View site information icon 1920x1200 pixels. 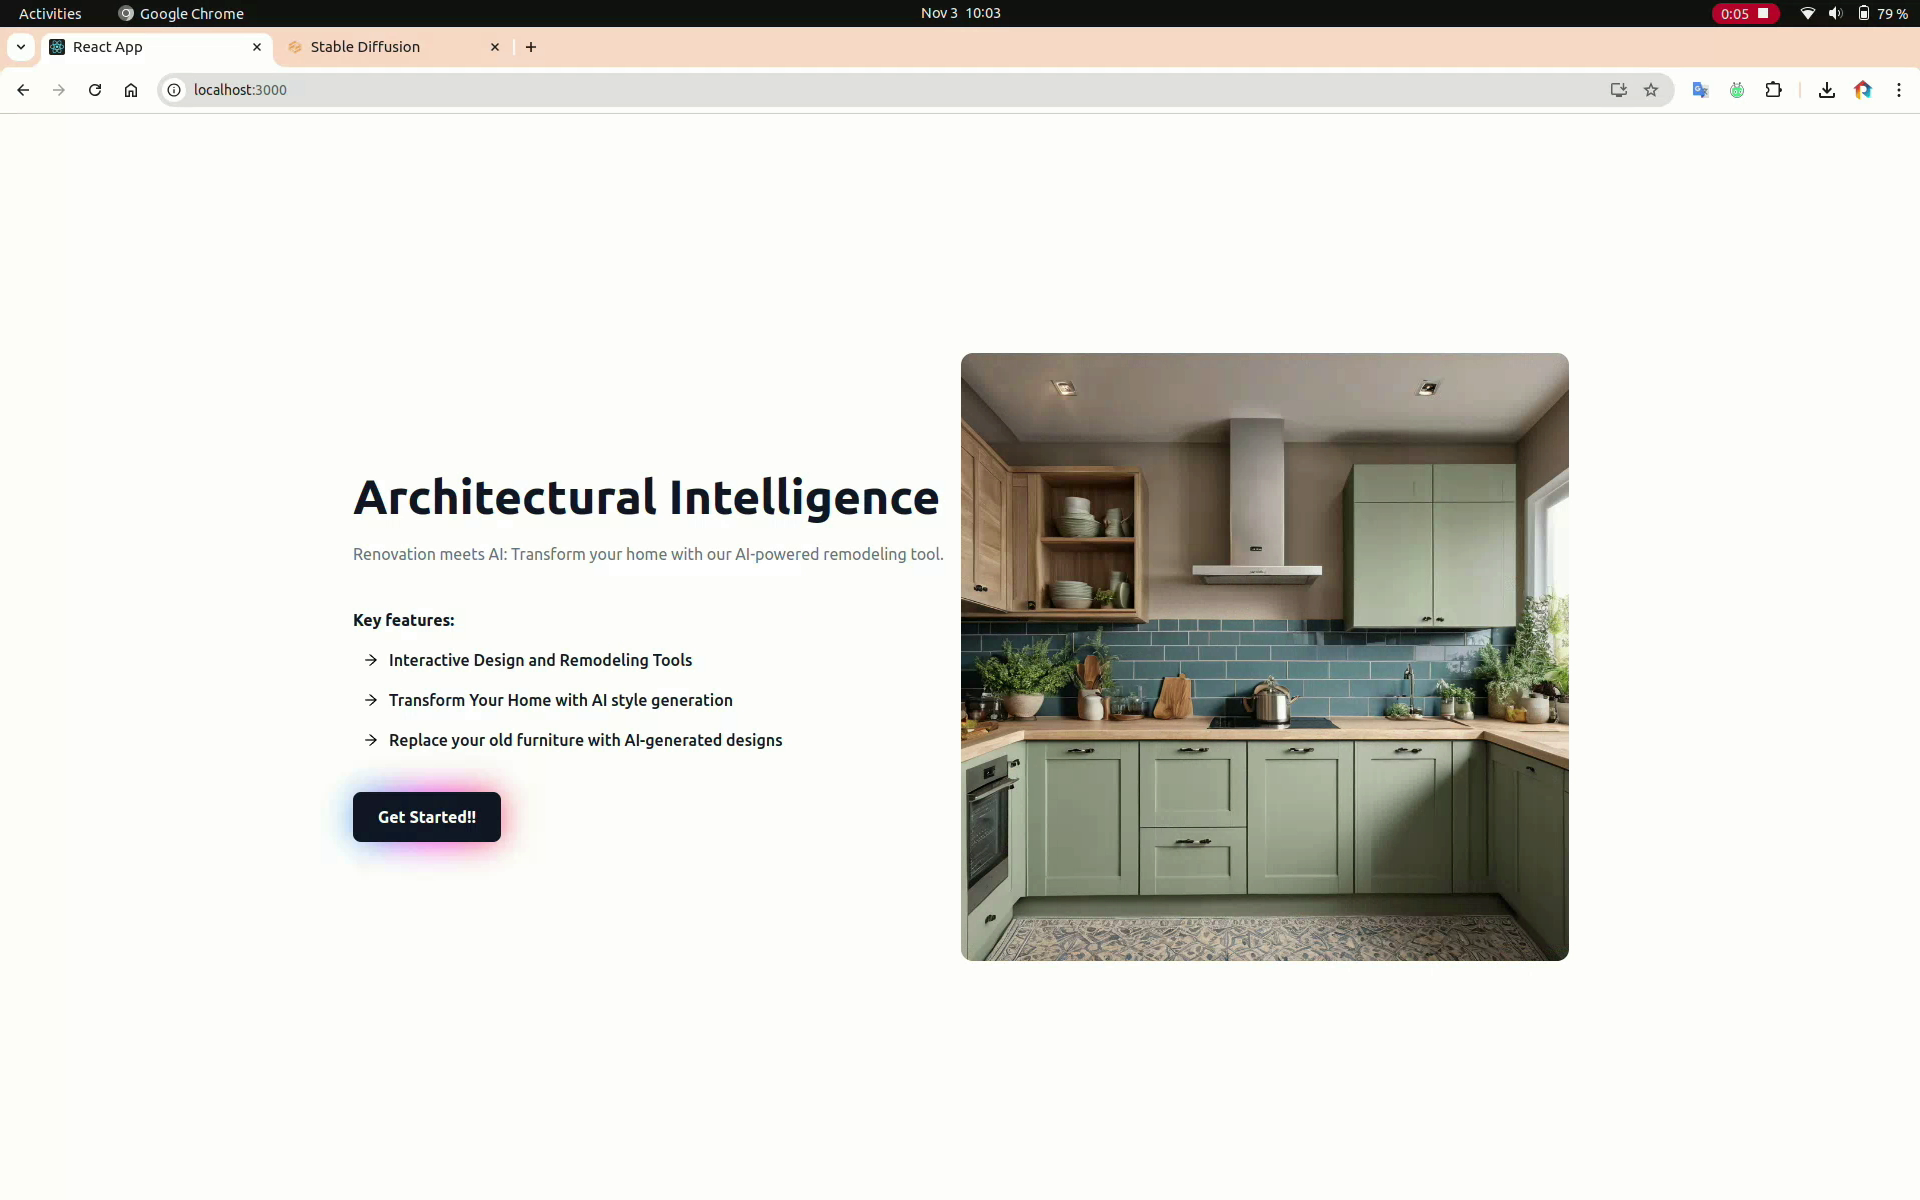tap(174, 90)
